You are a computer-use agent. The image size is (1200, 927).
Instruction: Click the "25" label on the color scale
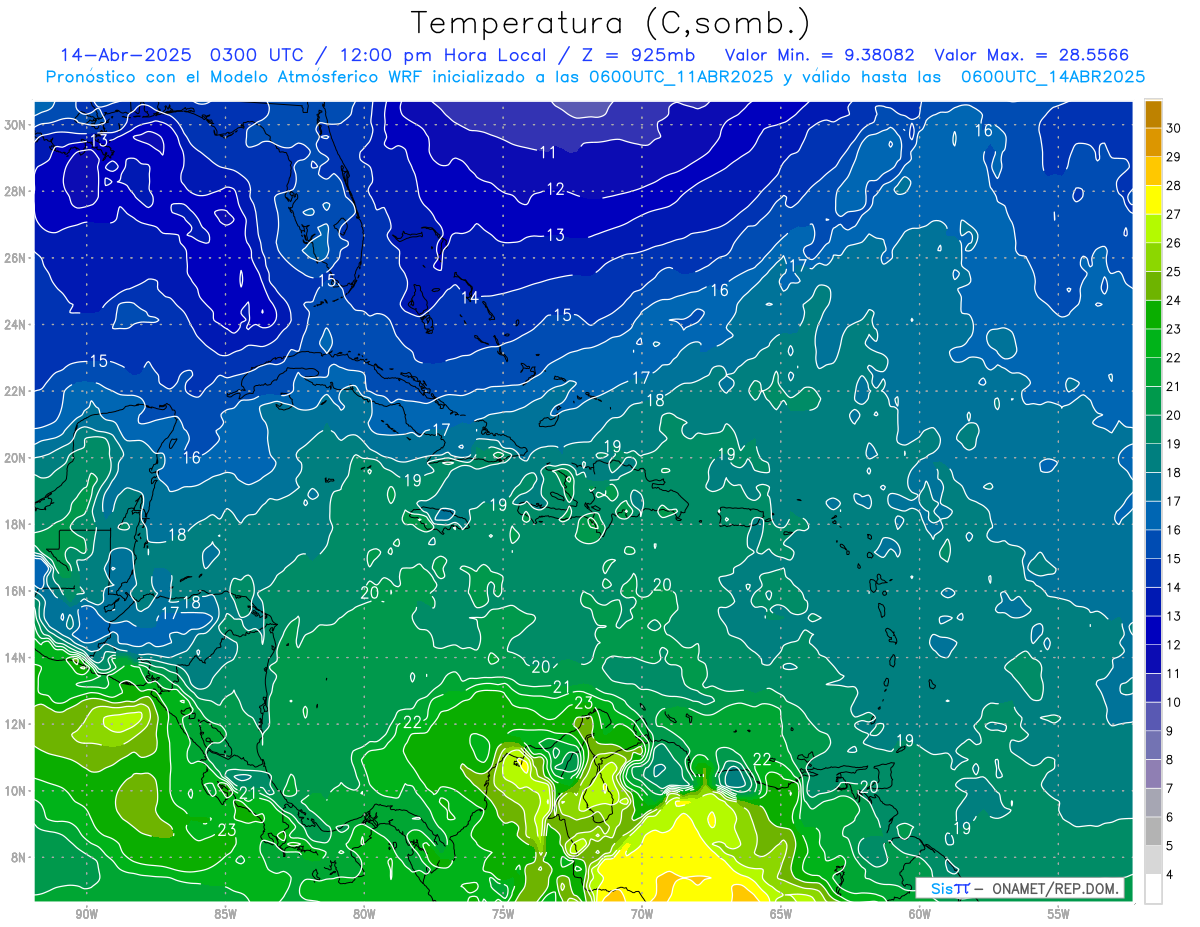point(1175,271)
